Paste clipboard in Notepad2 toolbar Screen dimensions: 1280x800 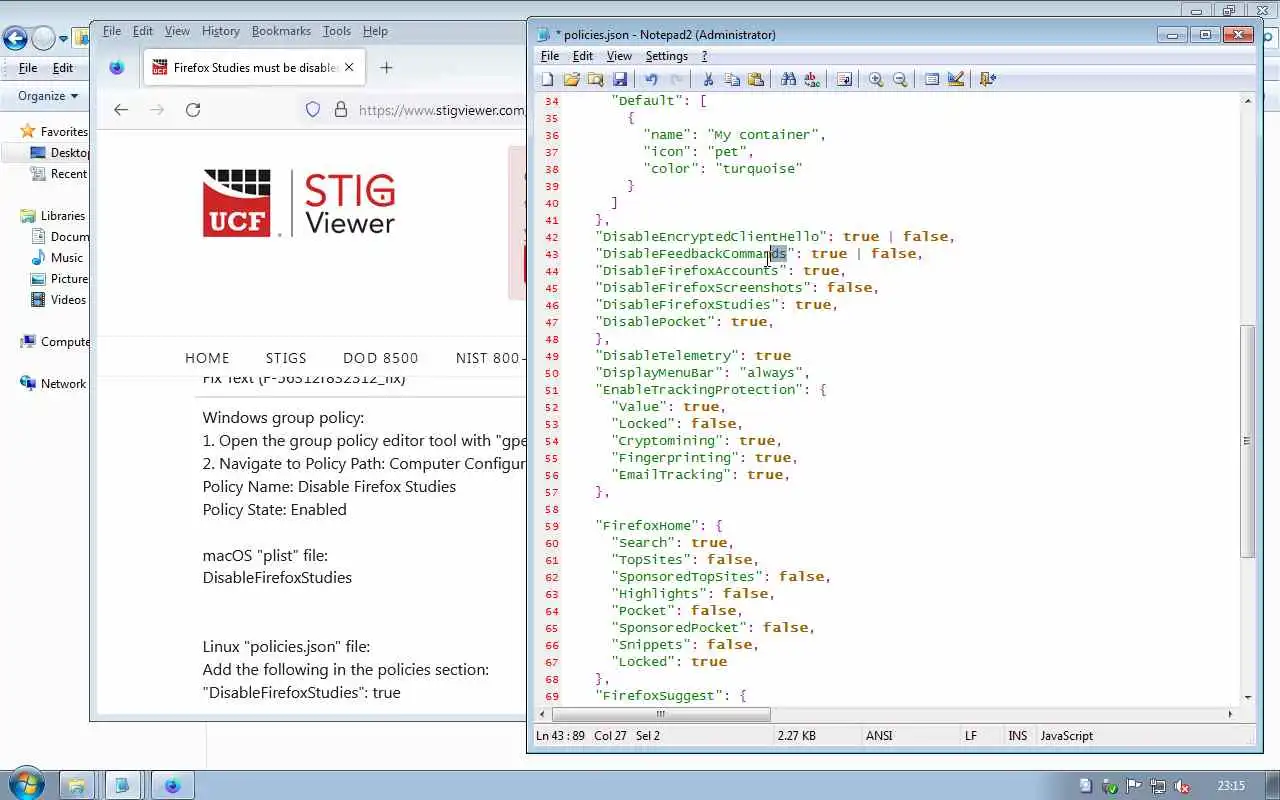tap(756, 79)
